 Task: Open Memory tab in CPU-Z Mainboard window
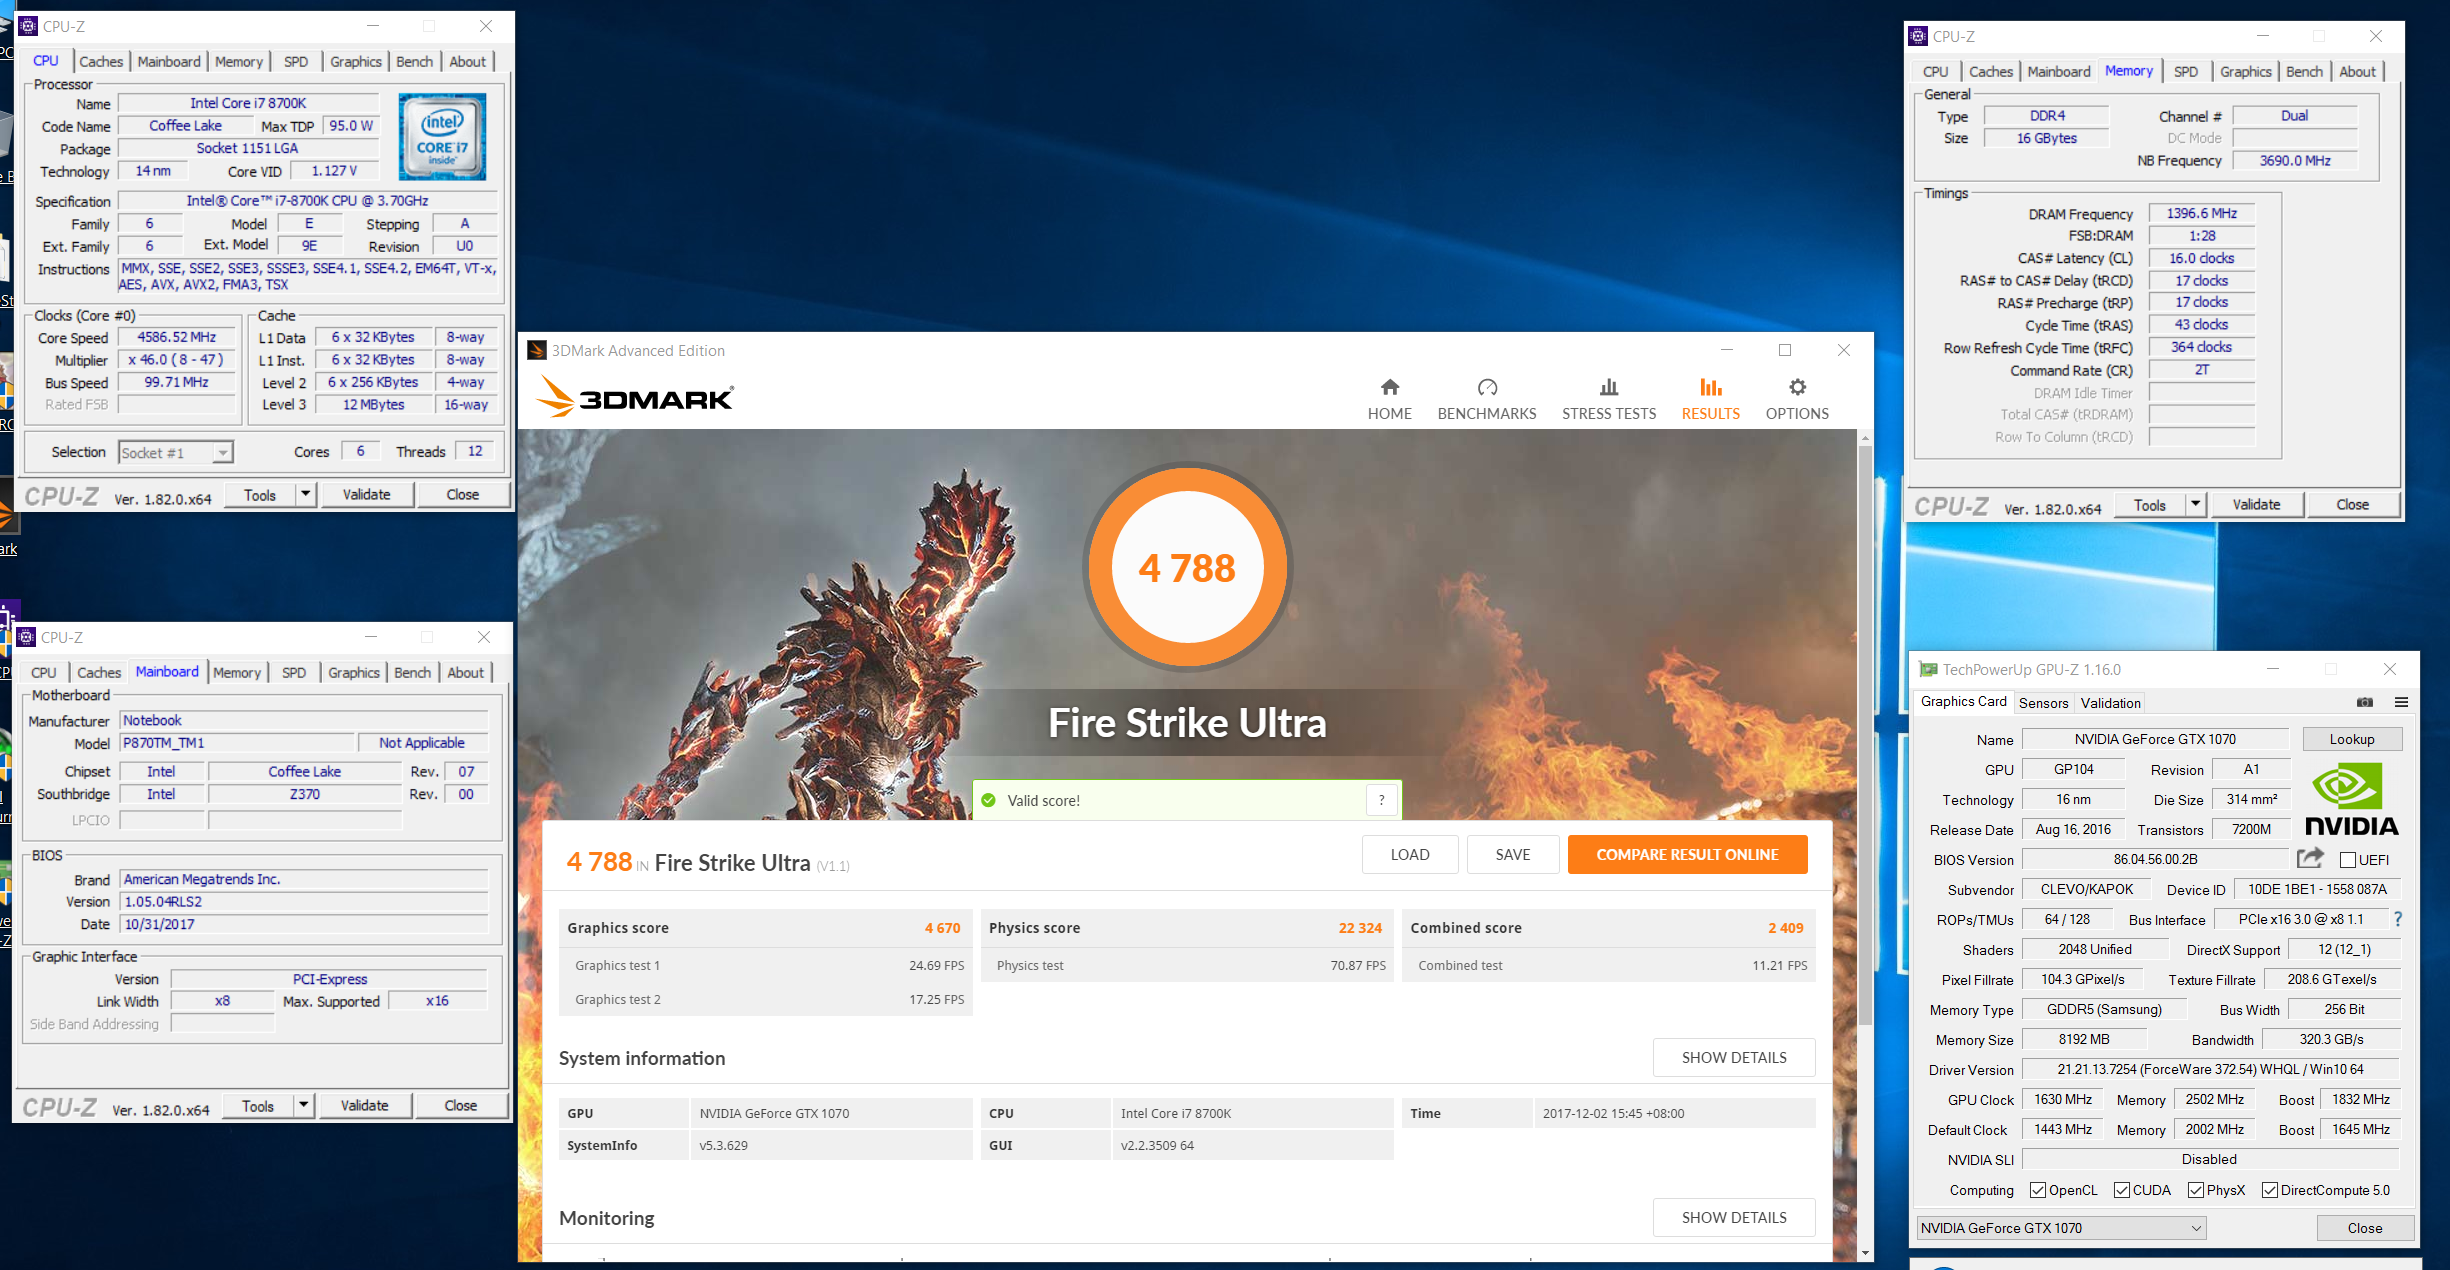237,672
